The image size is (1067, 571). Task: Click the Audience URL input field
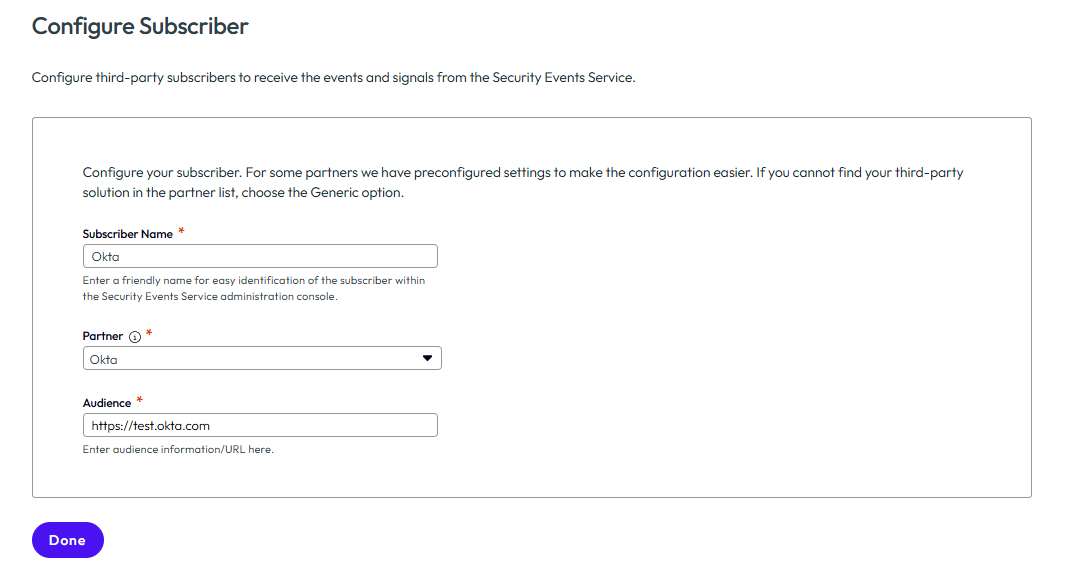[x=260, y=425]
